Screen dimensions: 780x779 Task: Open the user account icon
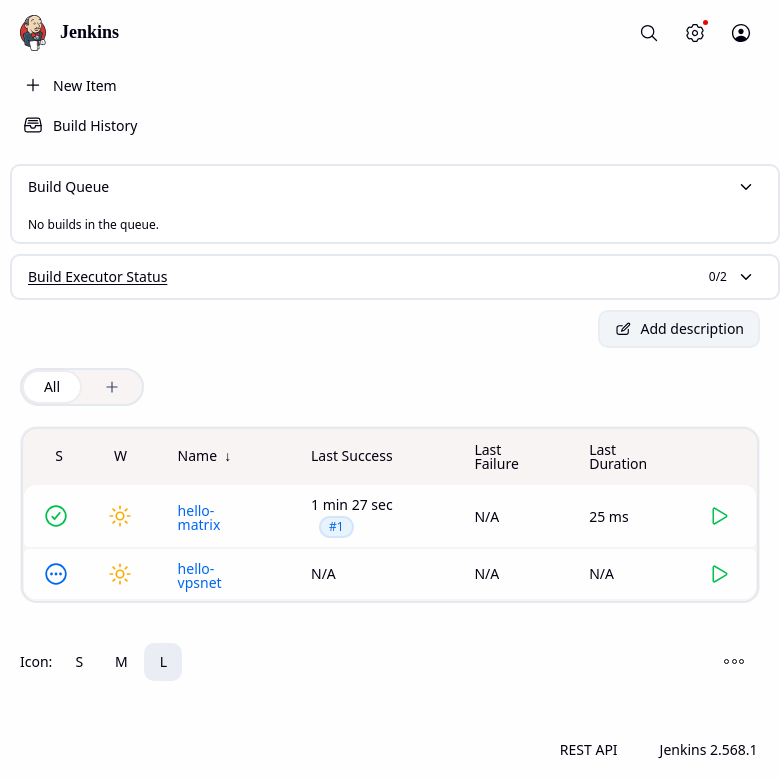click(x=741, y=33)
